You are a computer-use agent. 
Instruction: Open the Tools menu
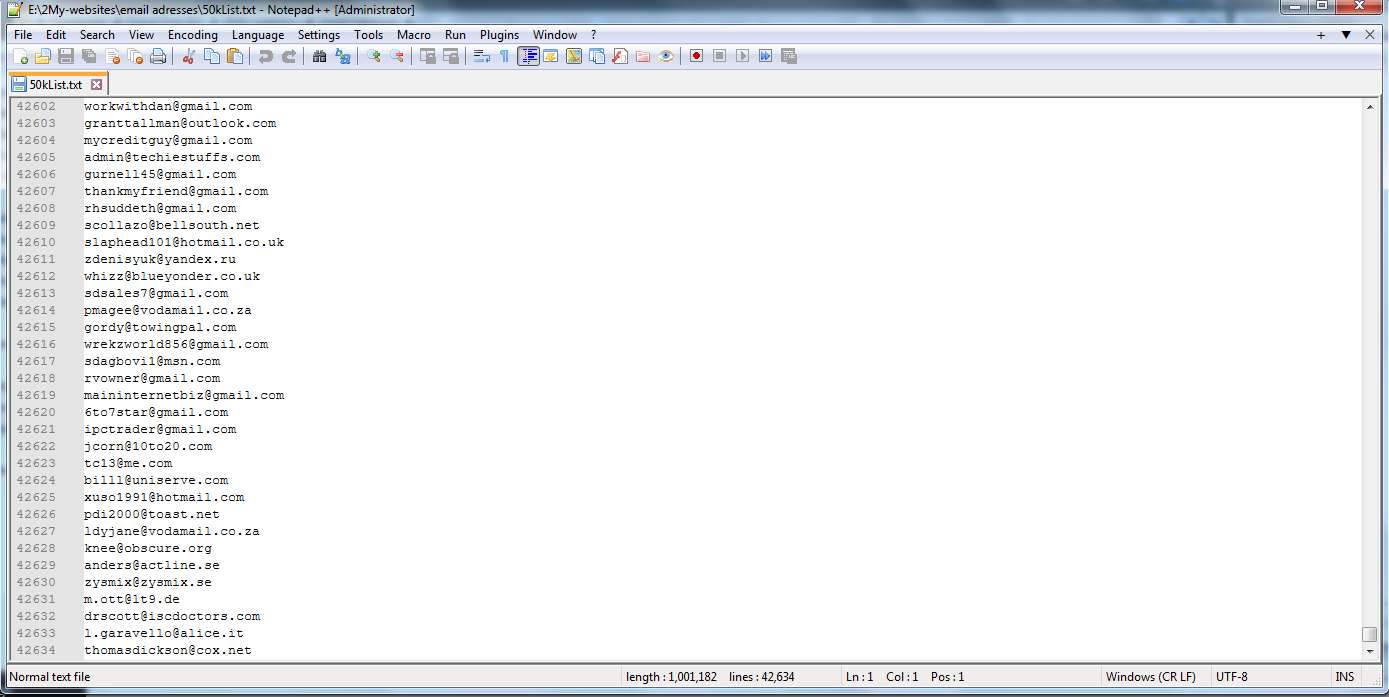[x=369, y=35]
